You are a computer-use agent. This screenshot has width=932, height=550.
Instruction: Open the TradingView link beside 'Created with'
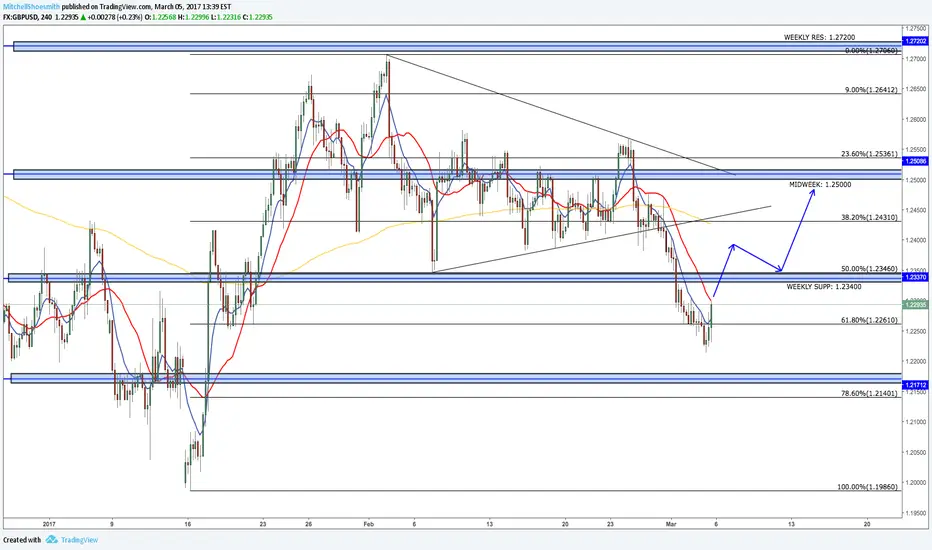point(79,540)
